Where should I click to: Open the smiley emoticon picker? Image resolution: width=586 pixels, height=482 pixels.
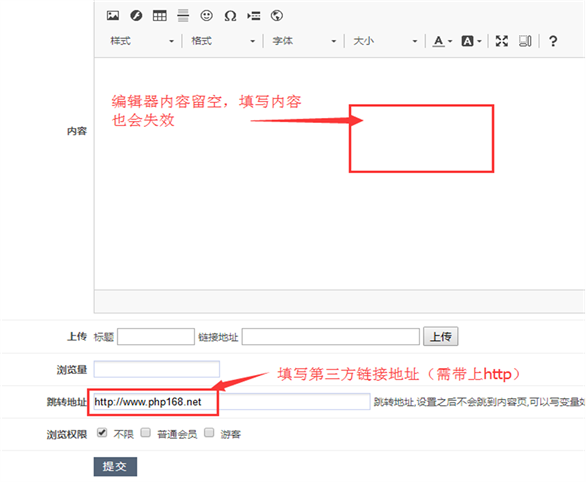pos(207,16)
